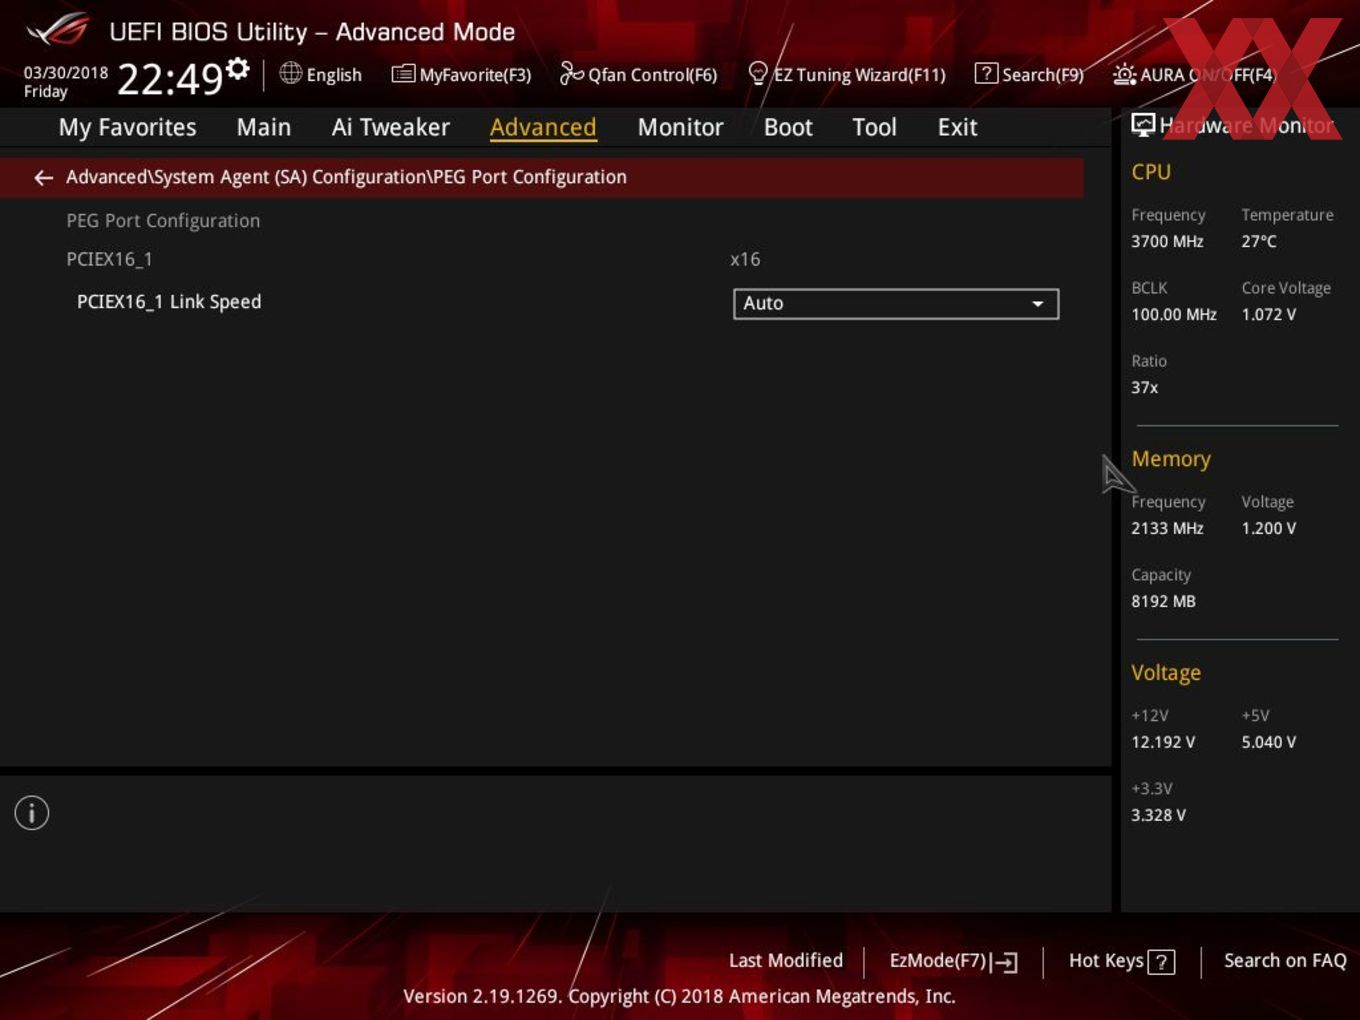Click the back arrow in the breadcrumb bar
The image size is (1360, 1020).
point(43,178)
